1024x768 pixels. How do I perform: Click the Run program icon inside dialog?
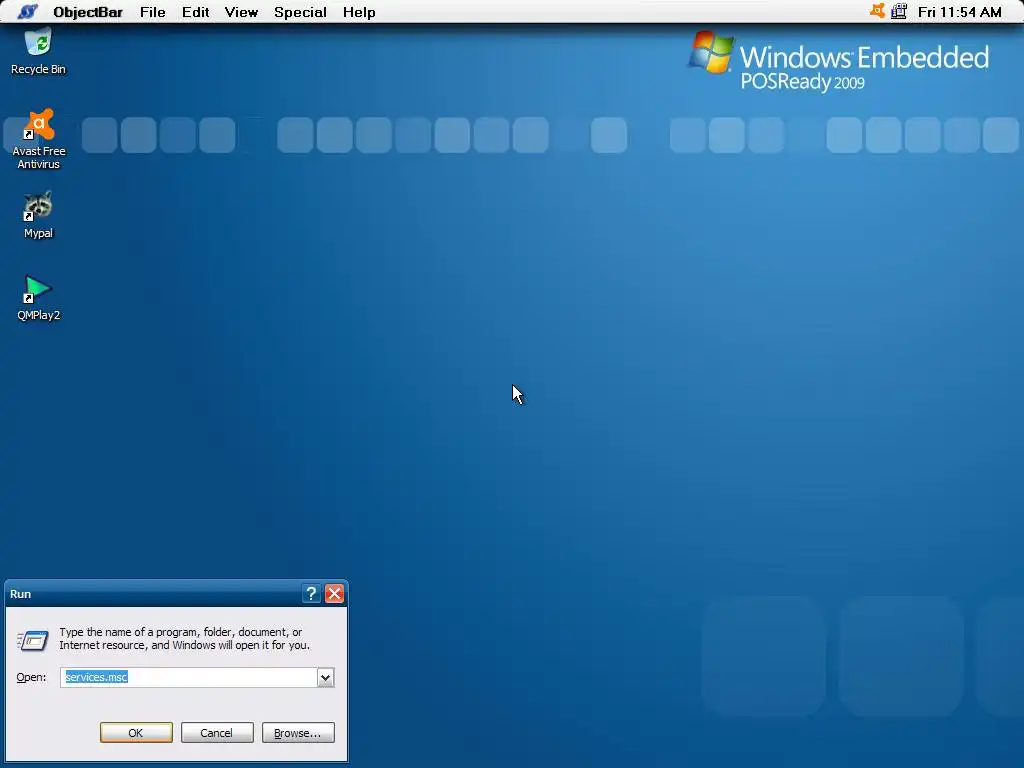(x=33, y=640)
